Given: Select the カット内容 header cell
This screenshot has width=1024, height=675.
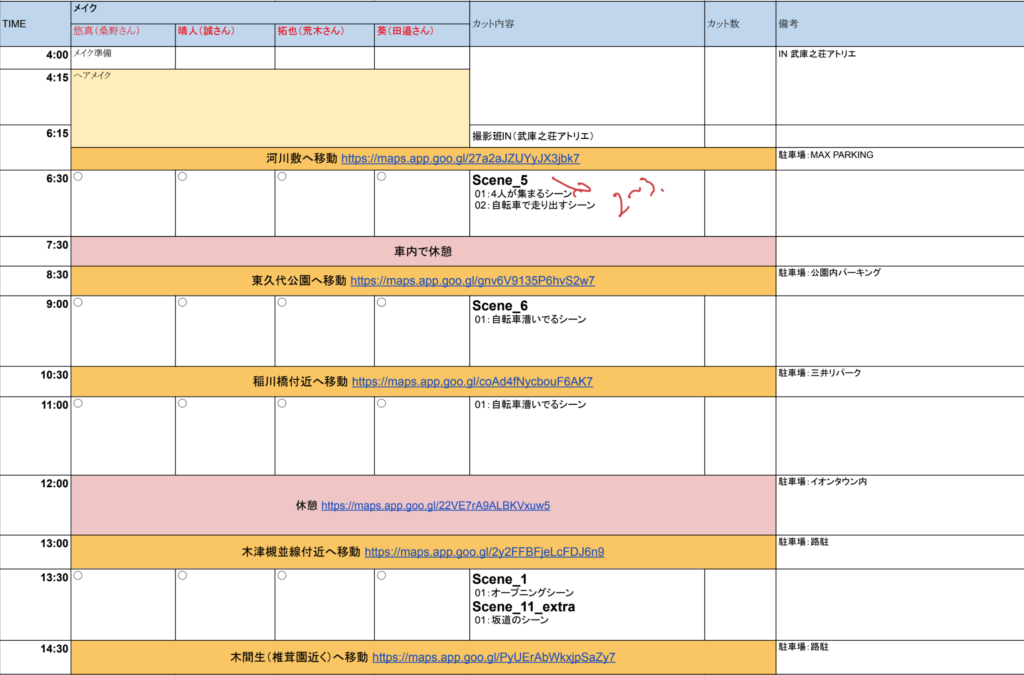Looking at the screenshot, I should click(x=586, y=23).
